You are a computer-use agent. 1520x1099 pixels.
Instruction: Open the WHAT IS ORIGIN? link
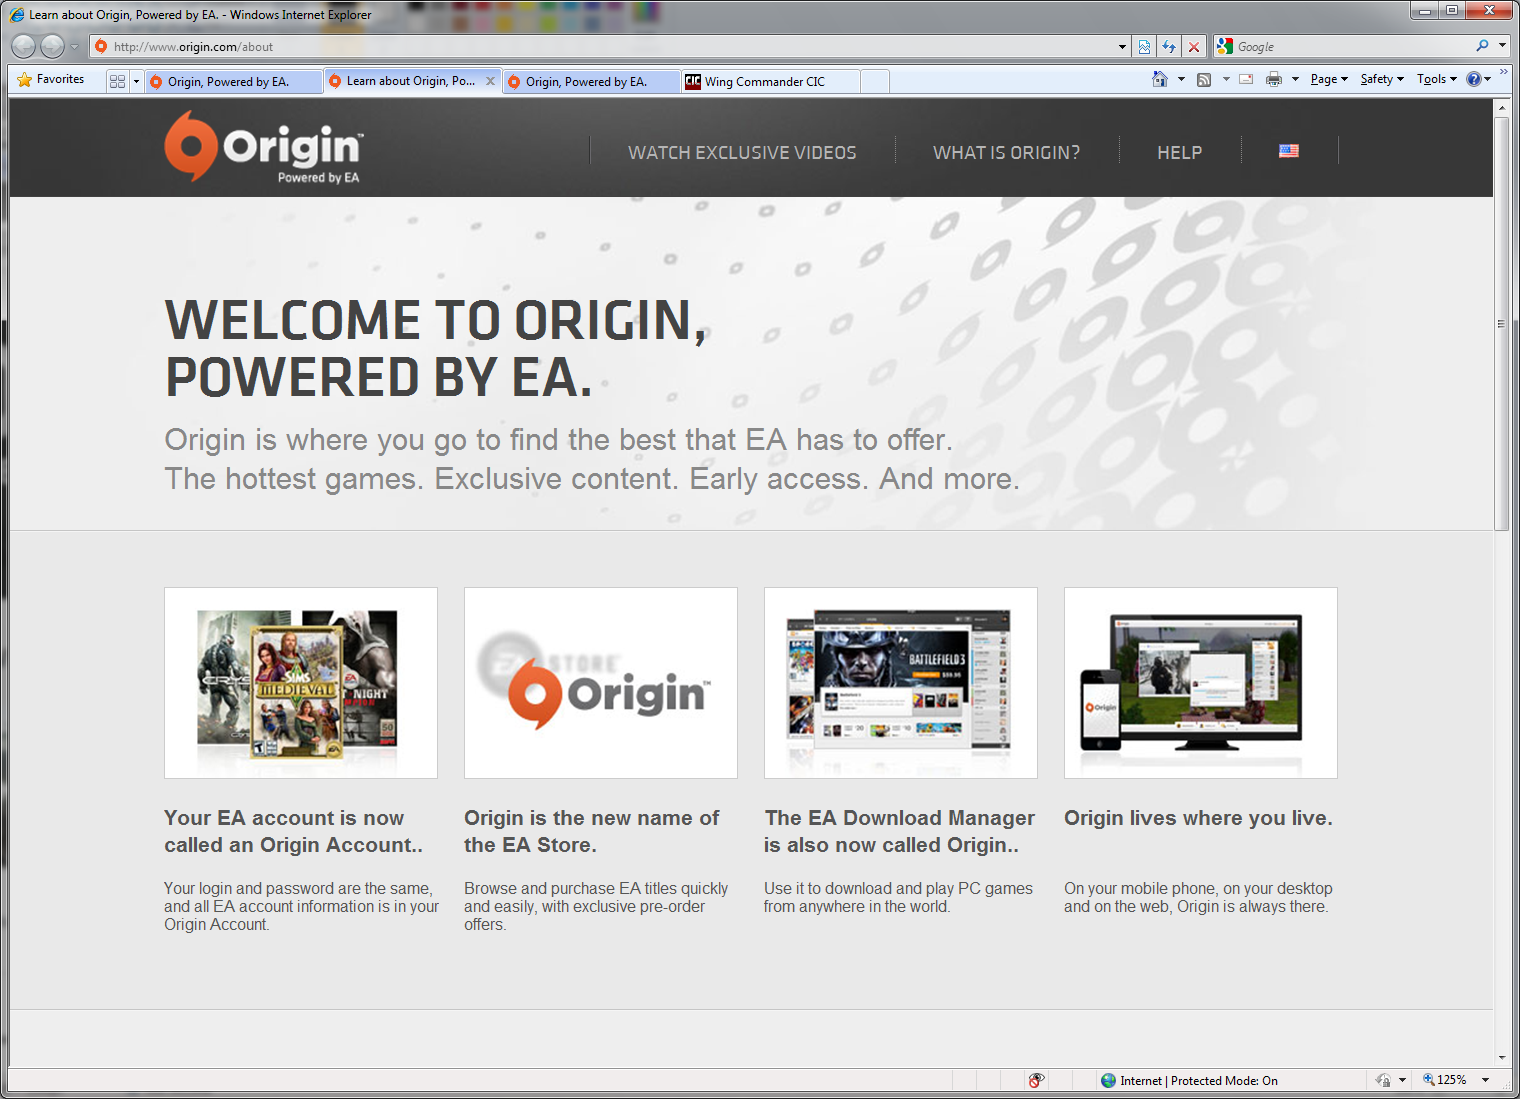coord(1006,153)
